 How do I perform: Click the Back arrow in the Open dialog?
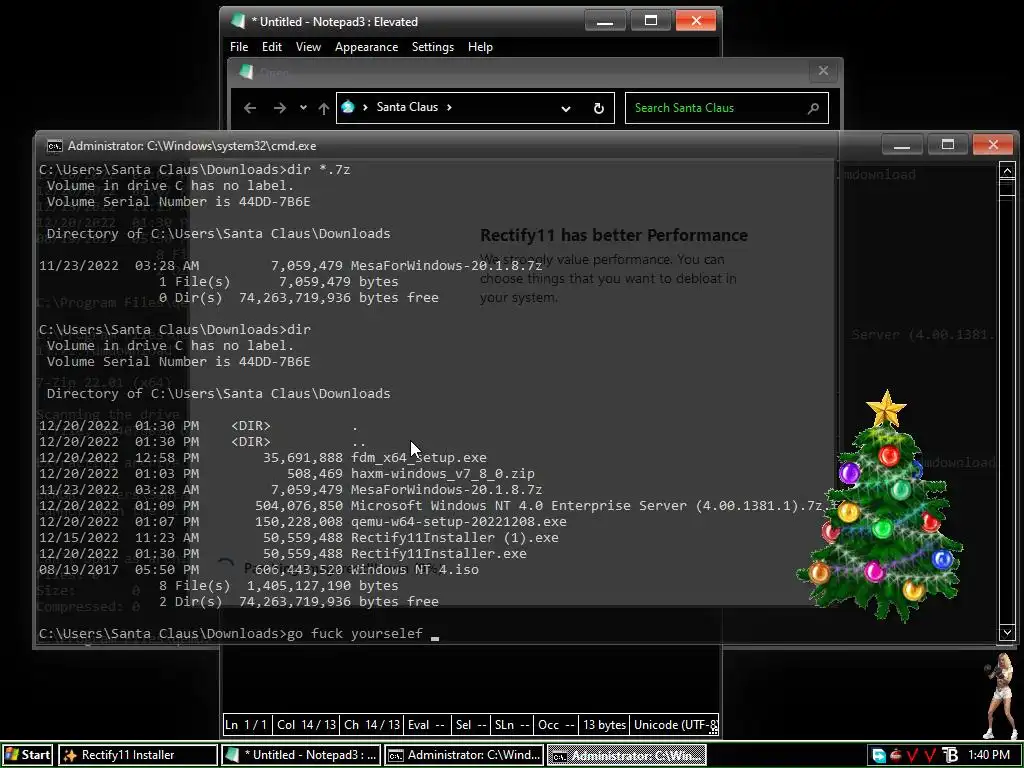click(x=249, y=108)
